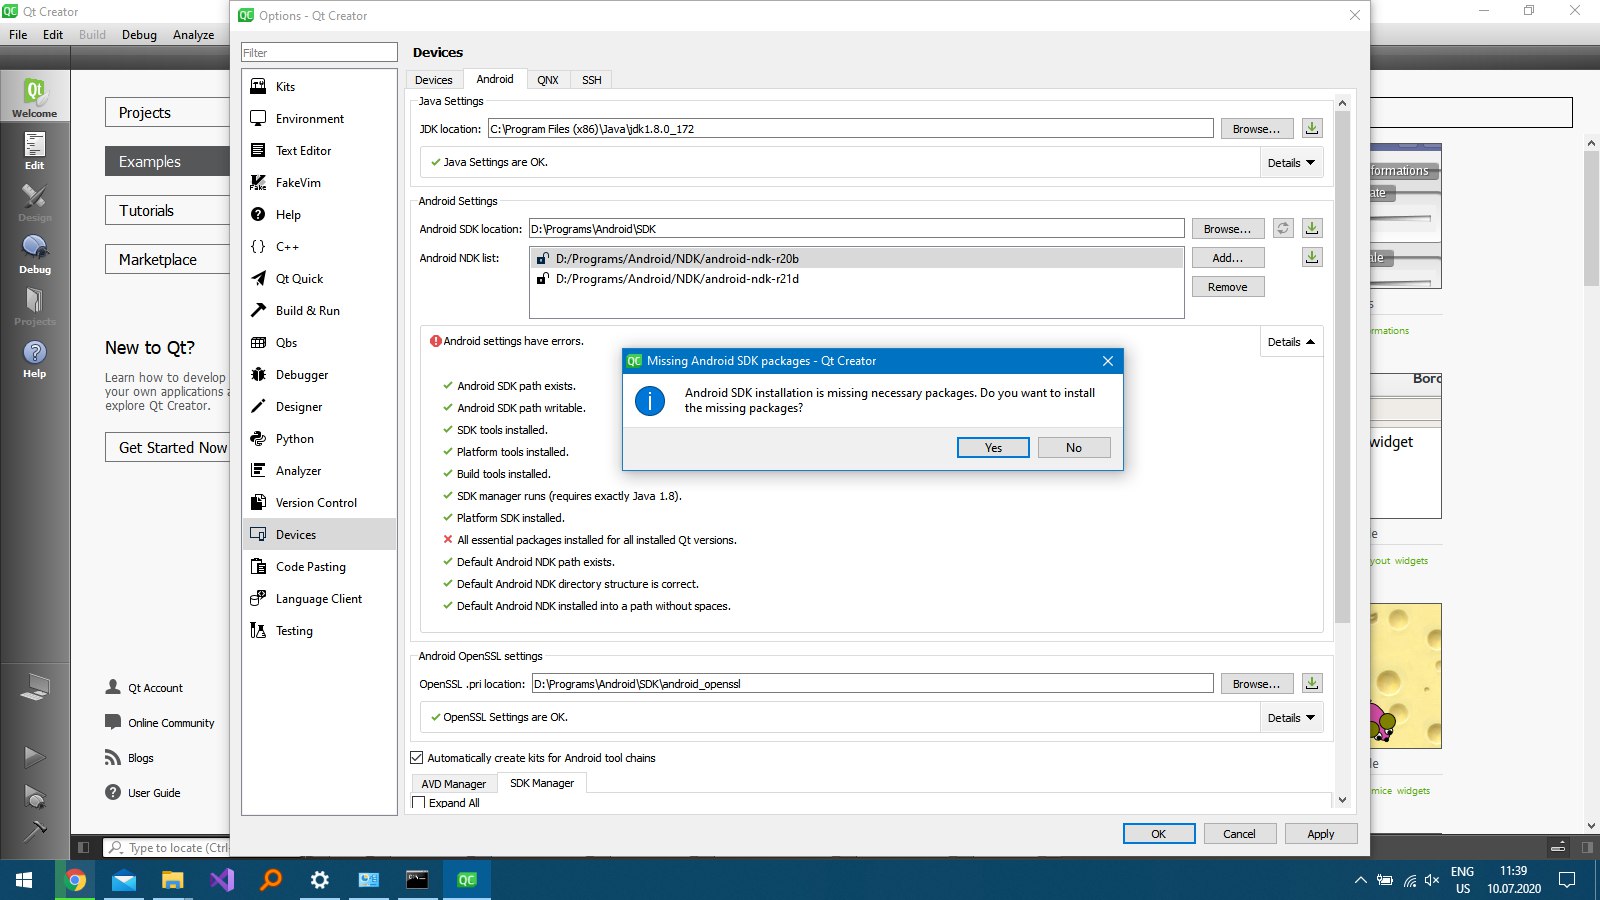The image size is (1600, 900).
Task: Switch to Edit mode in Qt Creator sidebar
Action: coord(35,150)
